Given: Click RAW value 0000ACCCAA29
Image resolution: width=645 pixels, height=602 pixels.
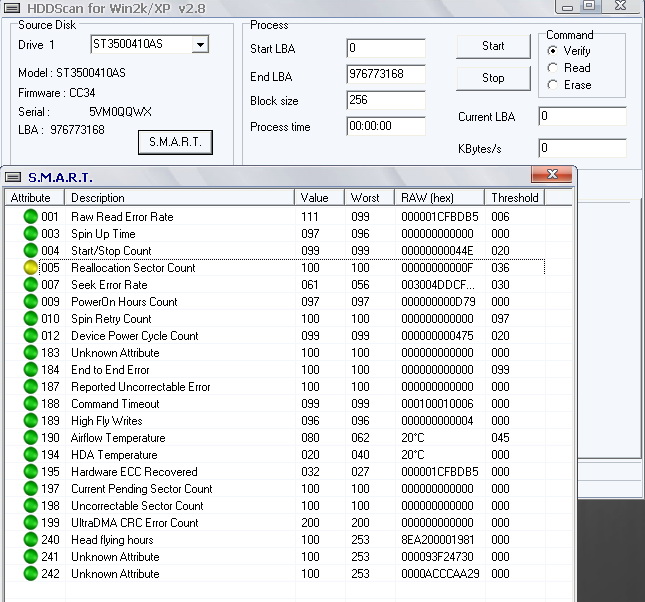Looking at the screenshot, I should coord(440,574).
